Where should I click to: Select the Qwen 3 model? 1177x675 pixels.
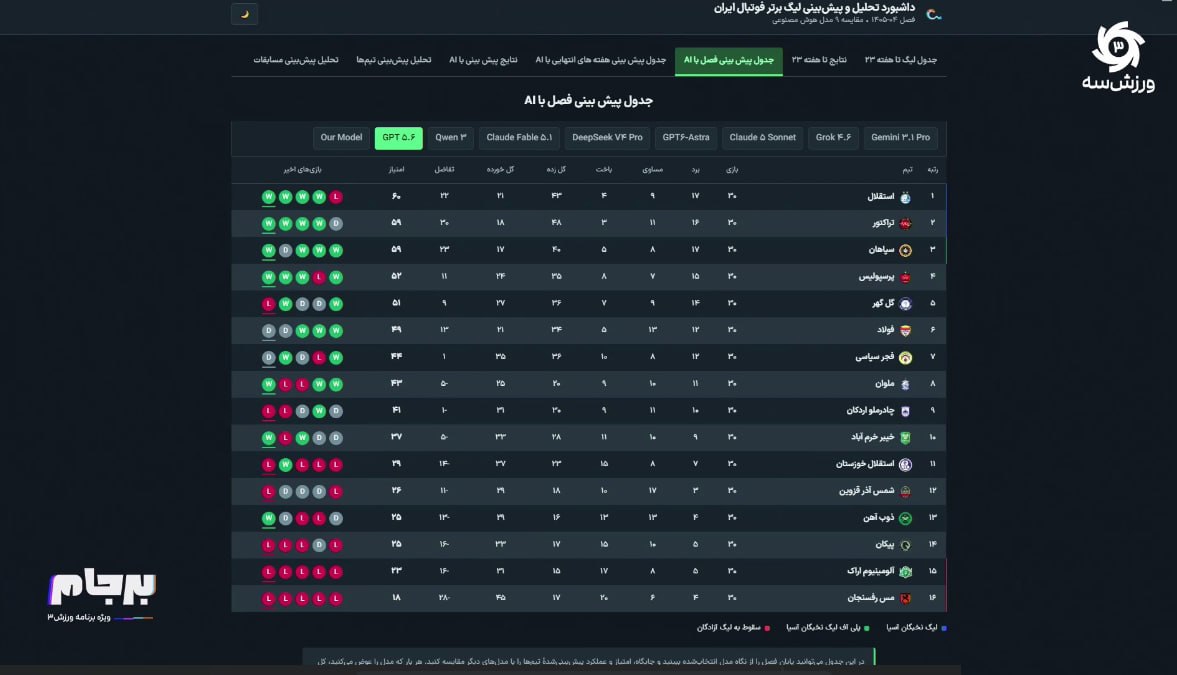tap(450, 137)
